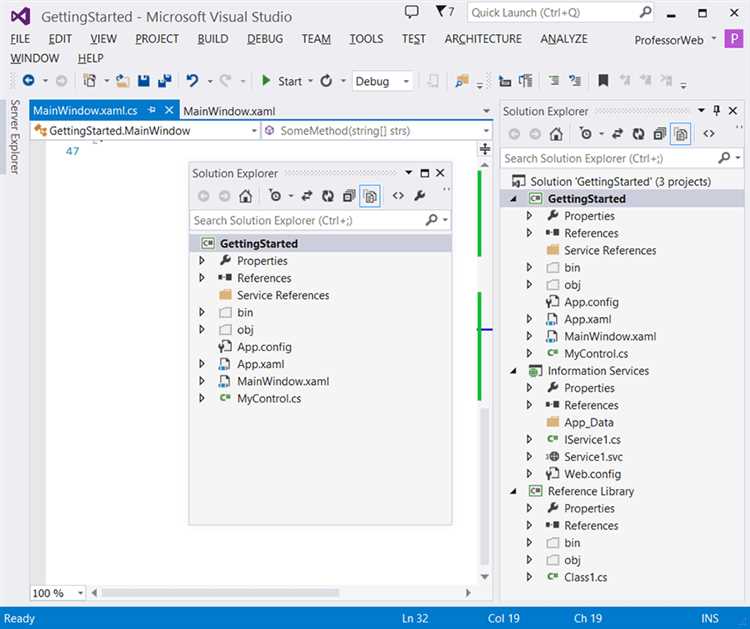Image resolution: width=750 pixels, height=629 pixels.
Task: Open the Server Explorer side tab
Action: [15, 137]
